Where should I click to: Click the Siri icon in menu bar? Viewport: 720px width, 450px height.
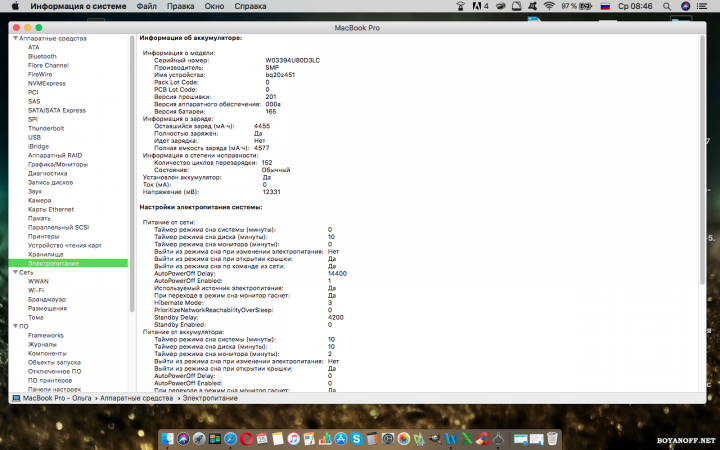(x=686, y=6)
